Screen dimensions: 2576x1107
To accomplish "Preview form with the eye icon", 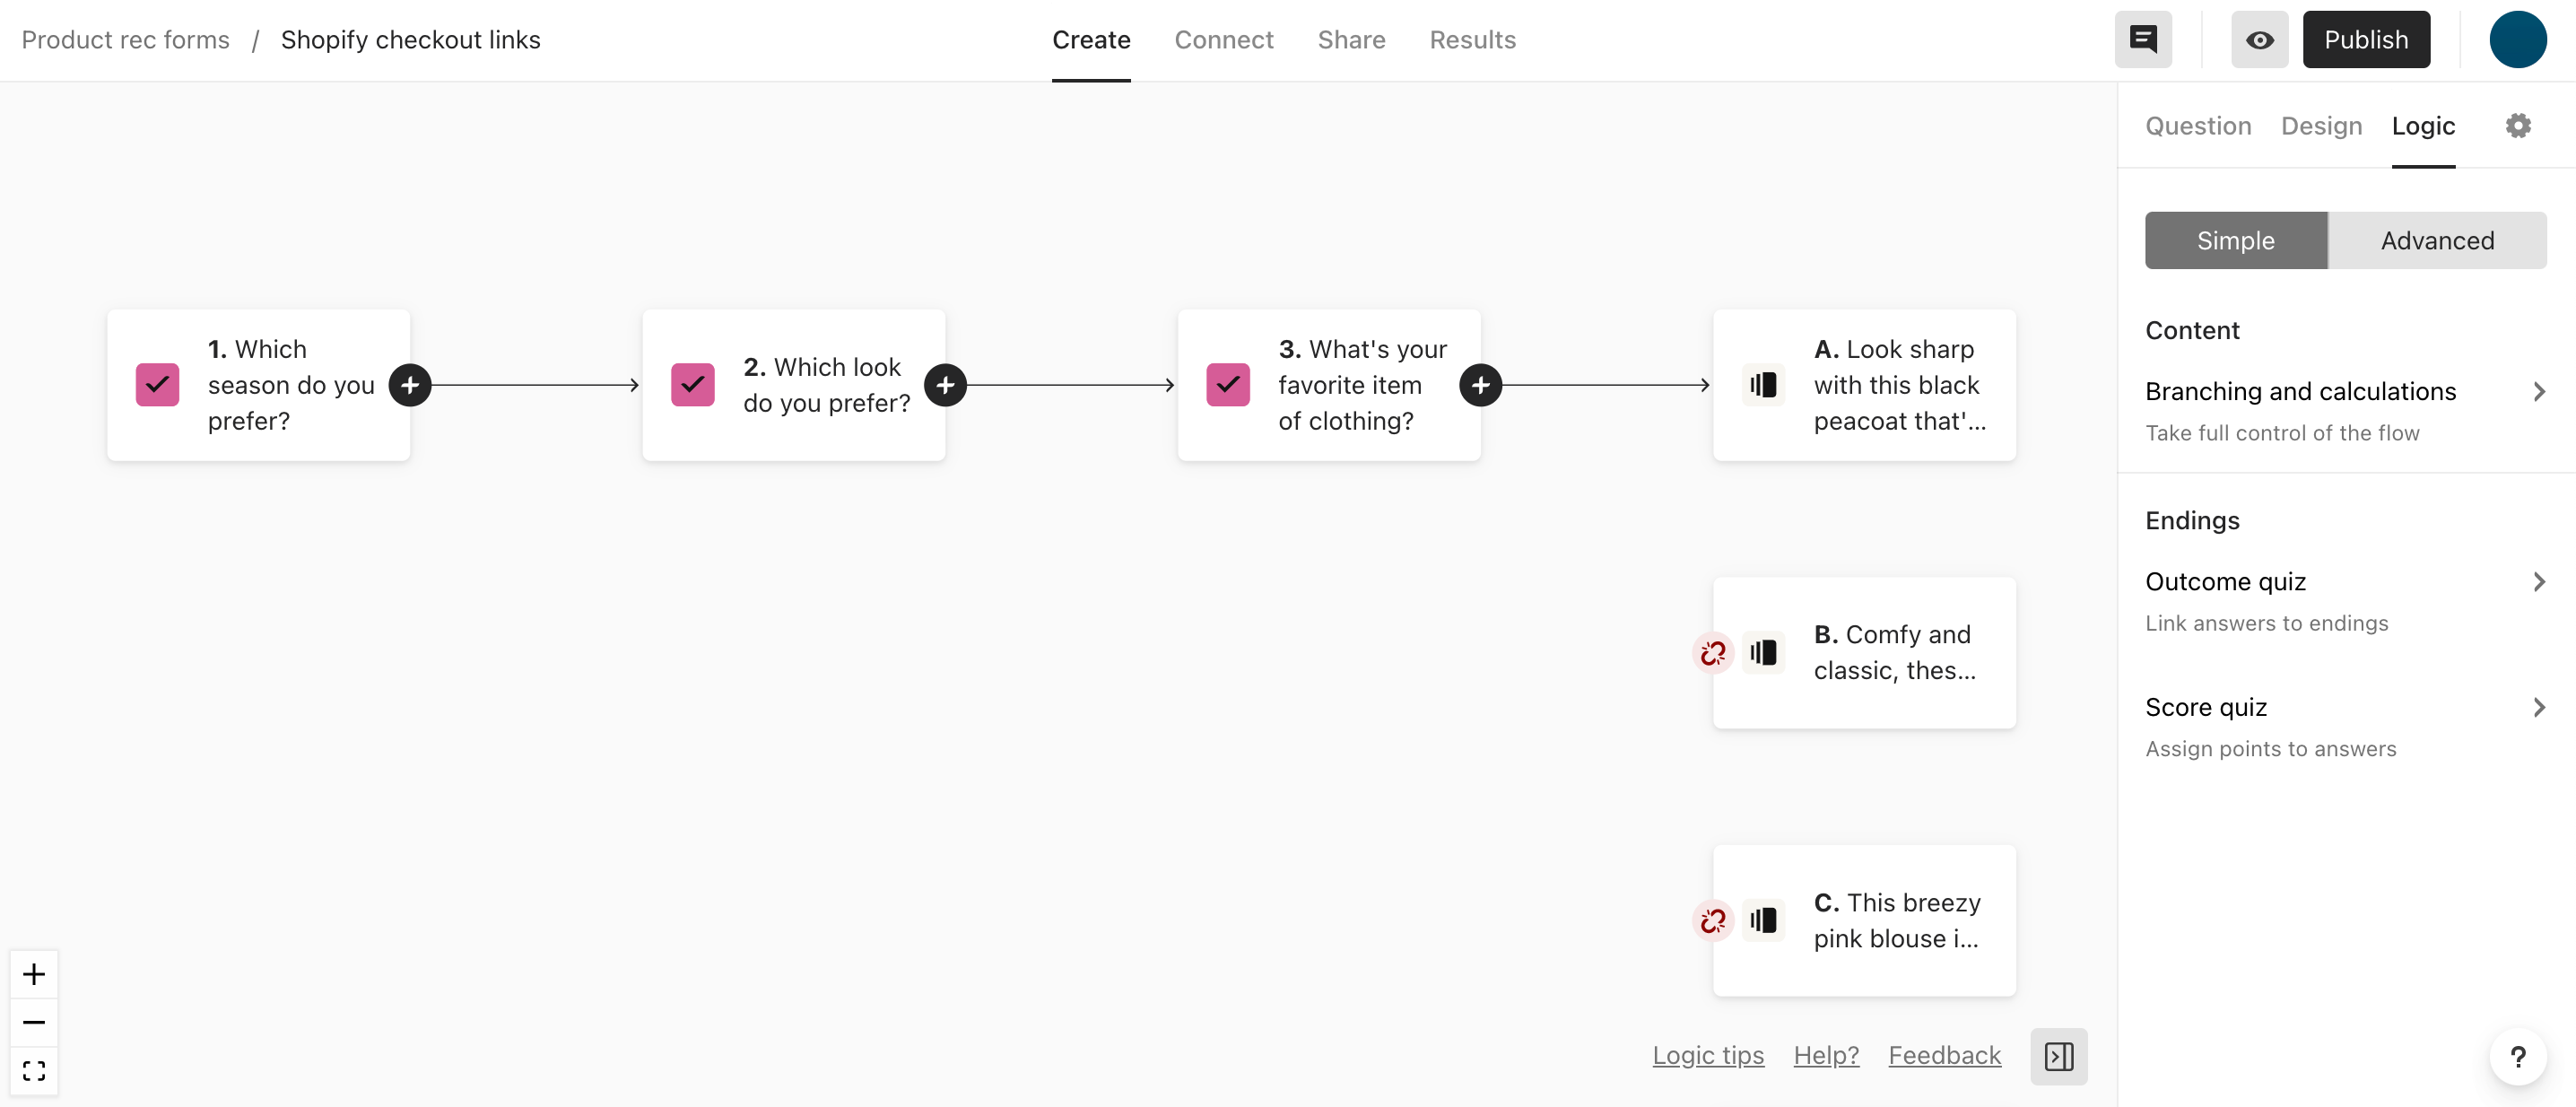I will pyautogui.click(x=2259, y=40).
